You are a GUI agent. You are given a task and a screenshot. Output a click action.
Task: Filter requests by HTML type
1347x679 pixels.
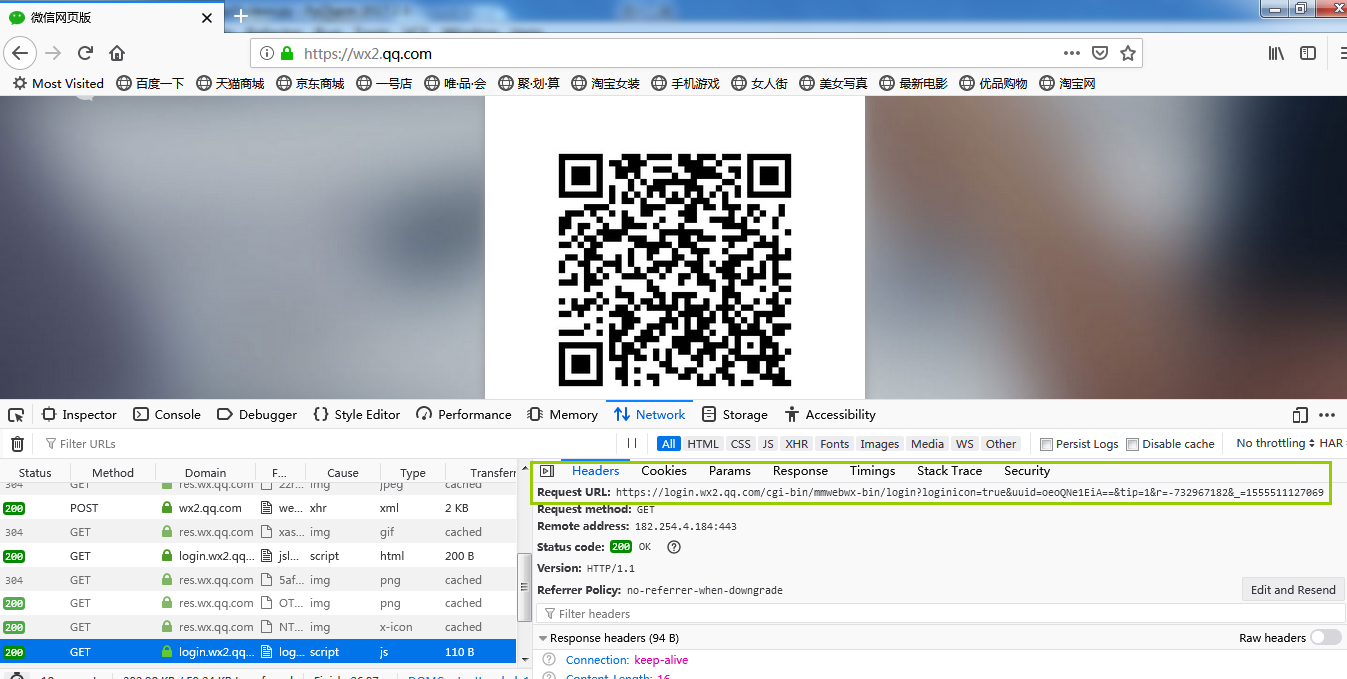click(x=703, y=444)
